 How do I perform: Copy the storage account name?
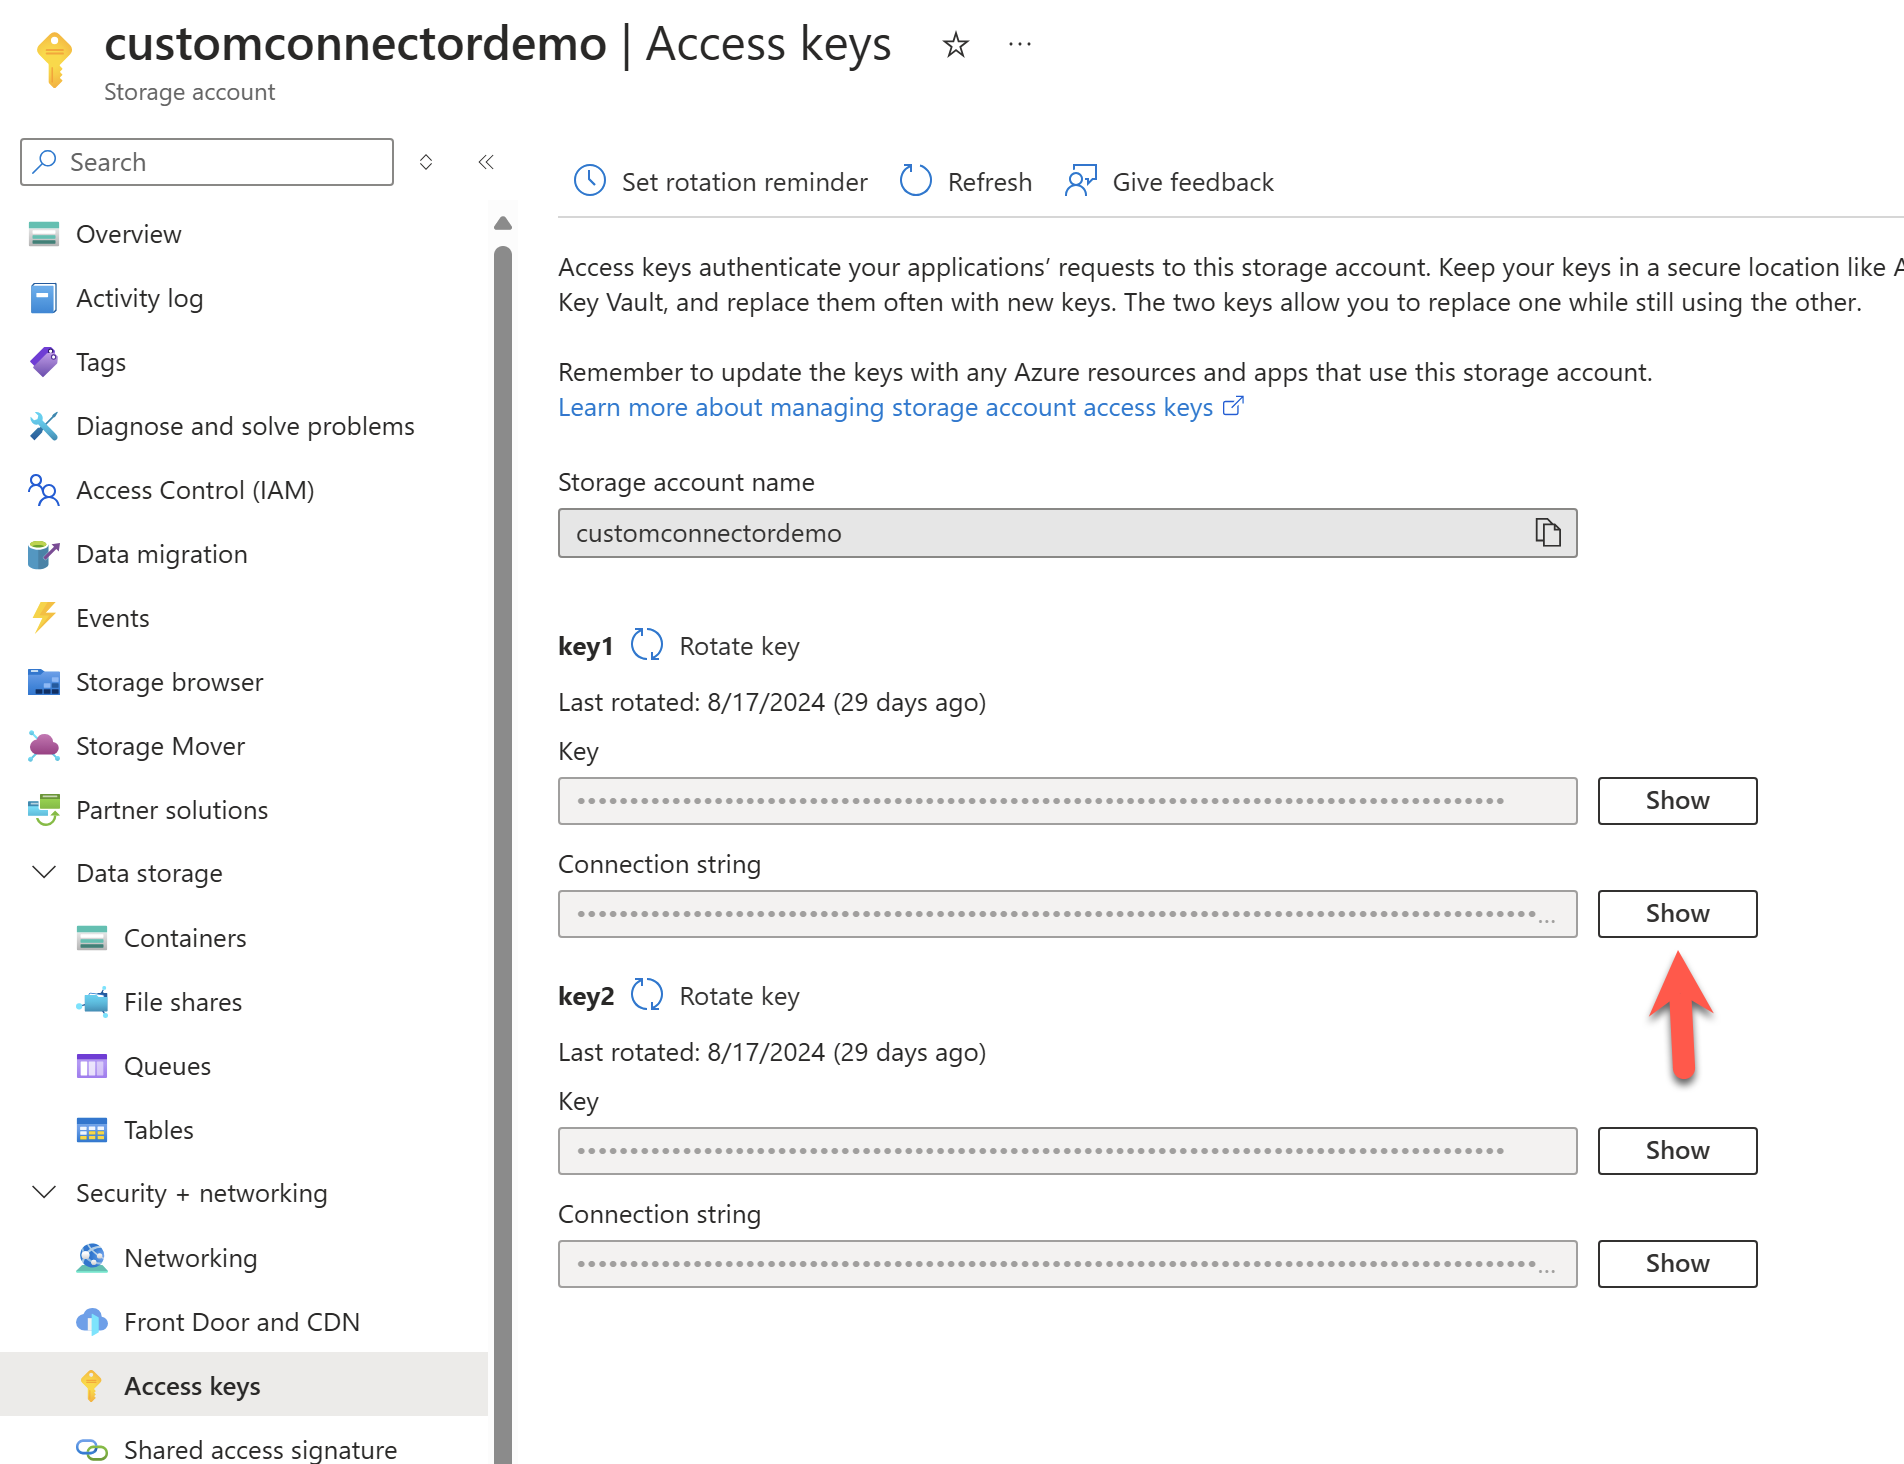tap(1548, 533)
